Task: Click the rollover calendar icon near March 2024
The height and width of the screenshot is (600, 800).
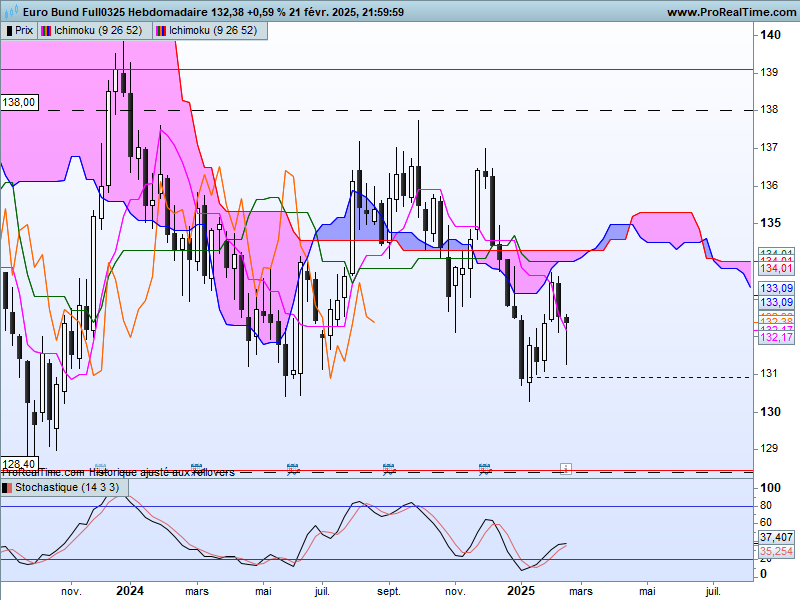Action: [196, 468]
